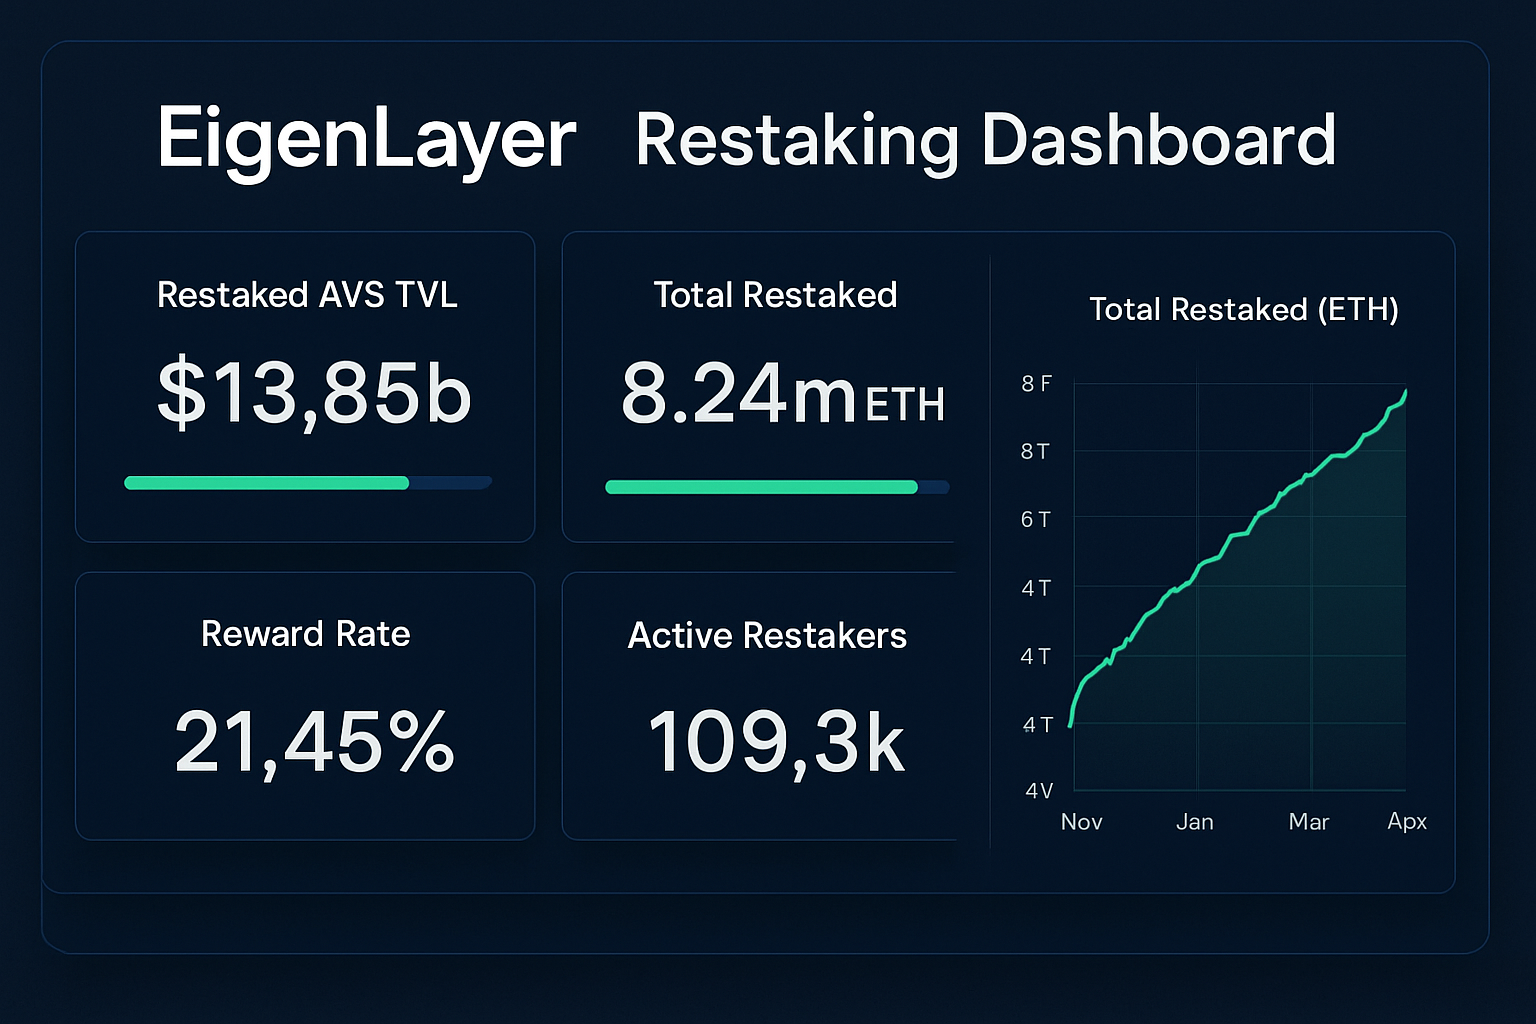
Task: Select the Total Restaked (ETH) chart title
Action: (1243, 310)
